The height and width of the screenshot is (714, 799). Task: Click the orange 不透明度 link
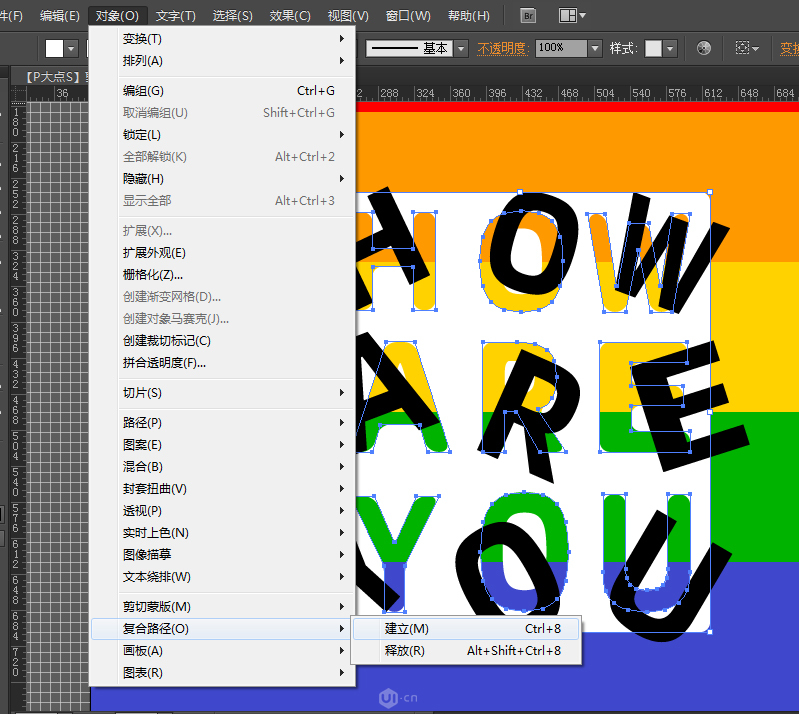pos(504,48)
